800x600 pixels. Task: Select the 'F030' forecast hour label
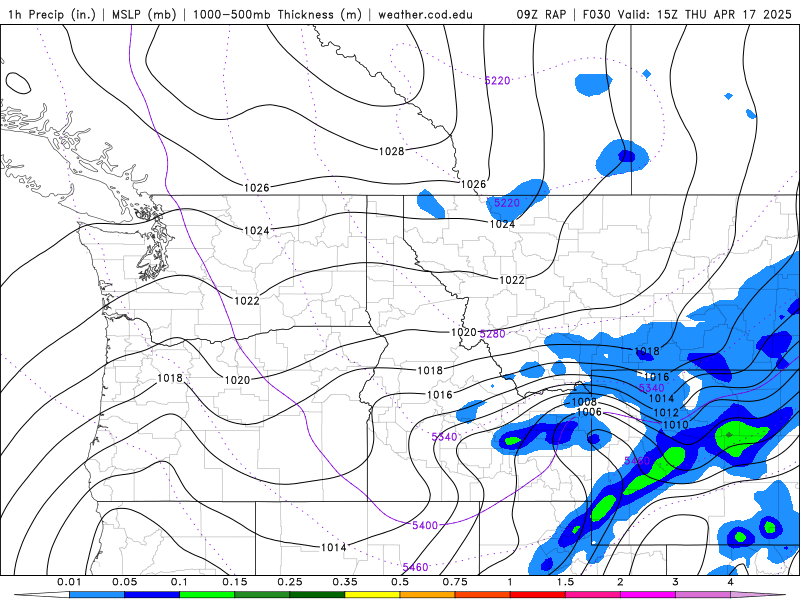(596, 15)
